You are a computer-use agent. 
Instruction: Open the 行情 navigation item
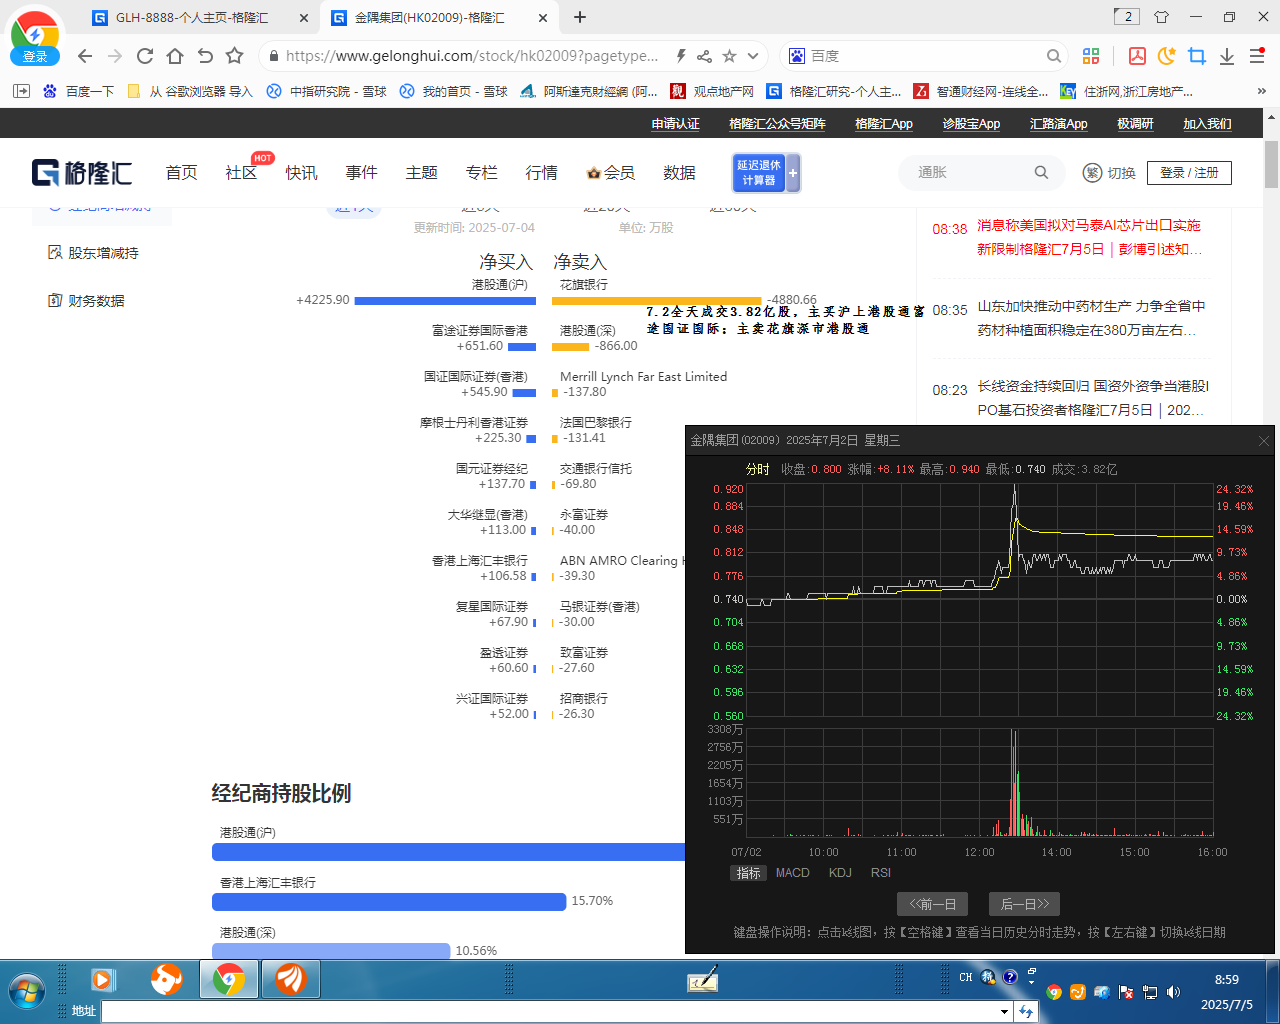coord(541,173)
